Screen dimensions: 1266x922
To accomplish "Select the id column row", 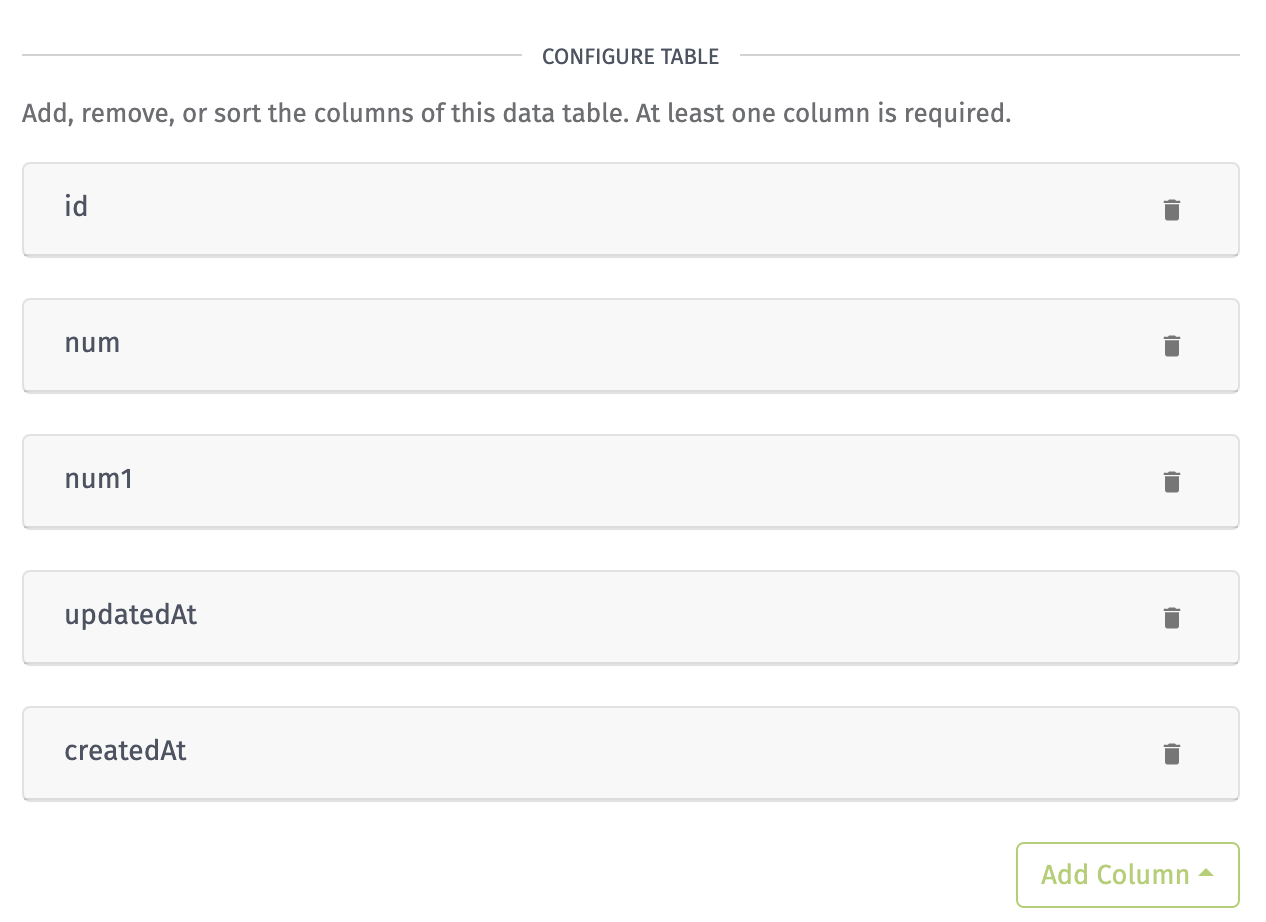I will pyautogui.click(x=631, y=210).
